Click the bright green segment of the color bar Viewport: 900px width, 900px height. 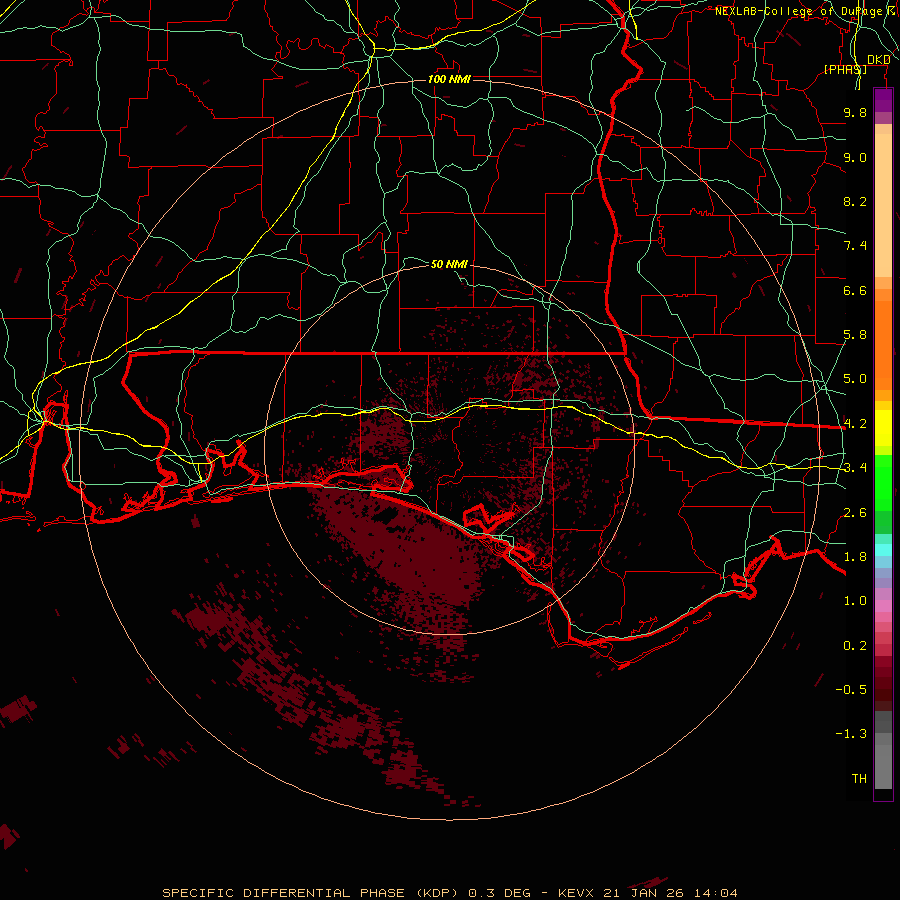883,483
